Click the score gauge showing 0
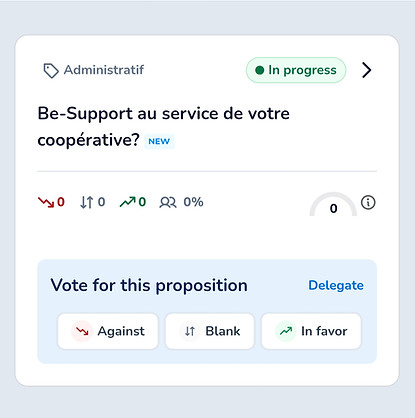Viewport: 415px width, 418px height. (333, 204)
